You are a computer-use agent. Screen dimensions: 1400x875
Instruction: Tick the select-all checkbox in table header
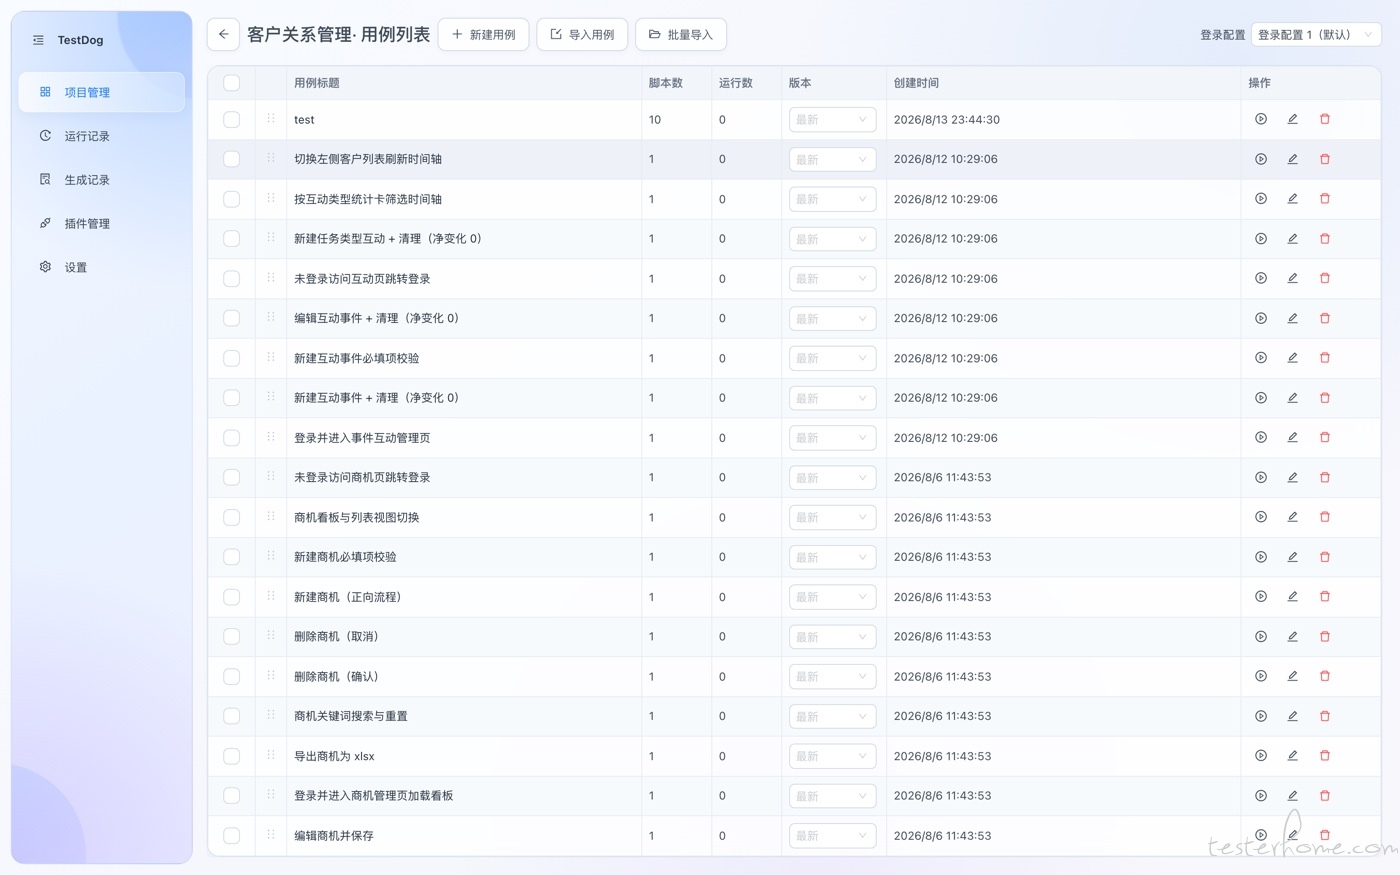(231, 83)
